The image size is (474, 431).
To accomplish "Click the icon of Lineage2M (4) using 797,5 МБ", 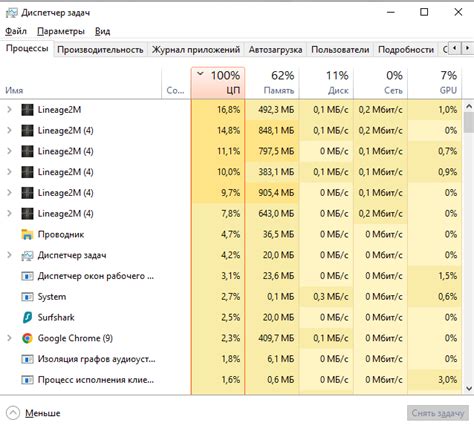I will [x=27, y=151].
